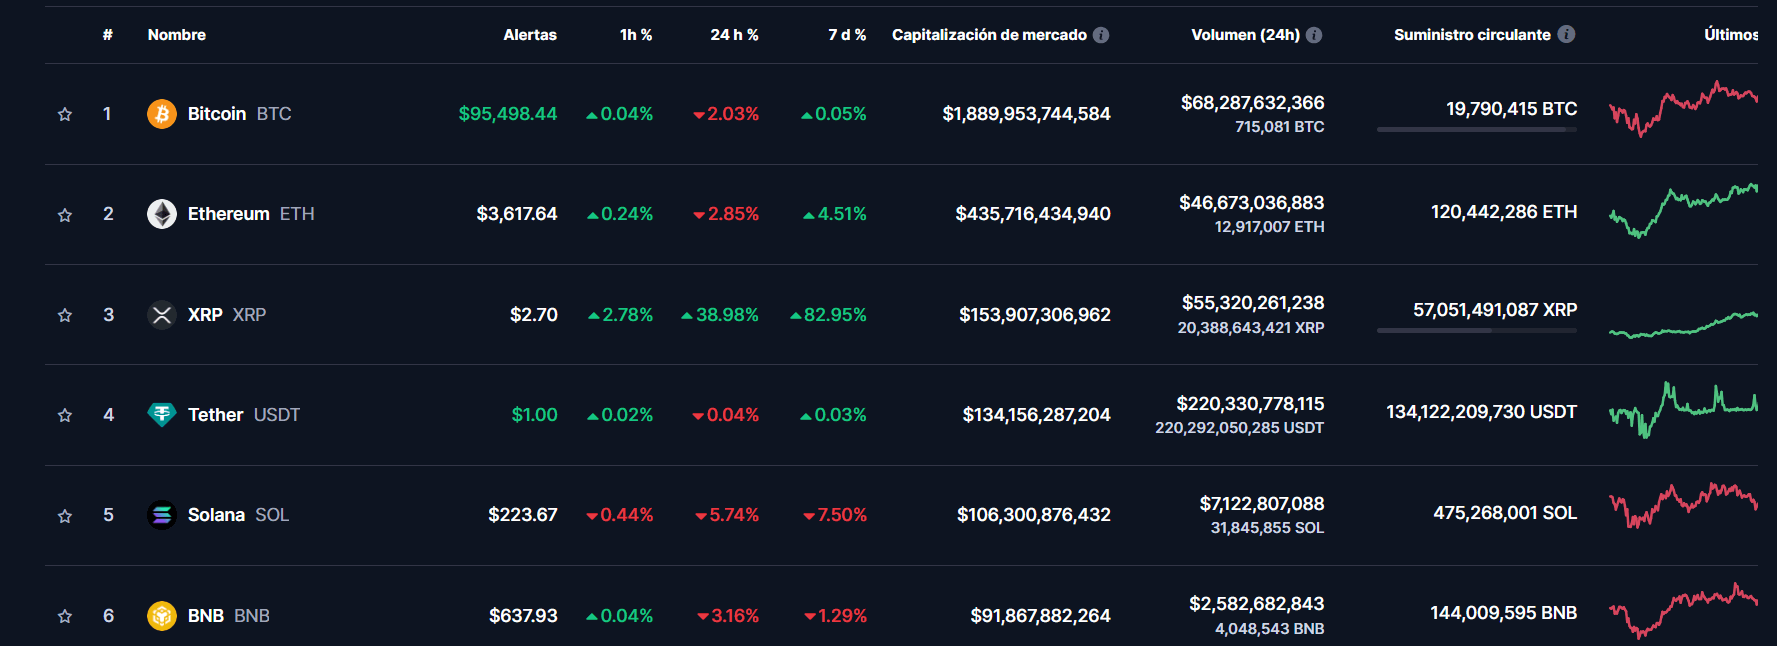Viewport: 1777px width, 646px height.
Task: Click Ethereum market cap $435,716,434,940
Action: click(1033, 214)
